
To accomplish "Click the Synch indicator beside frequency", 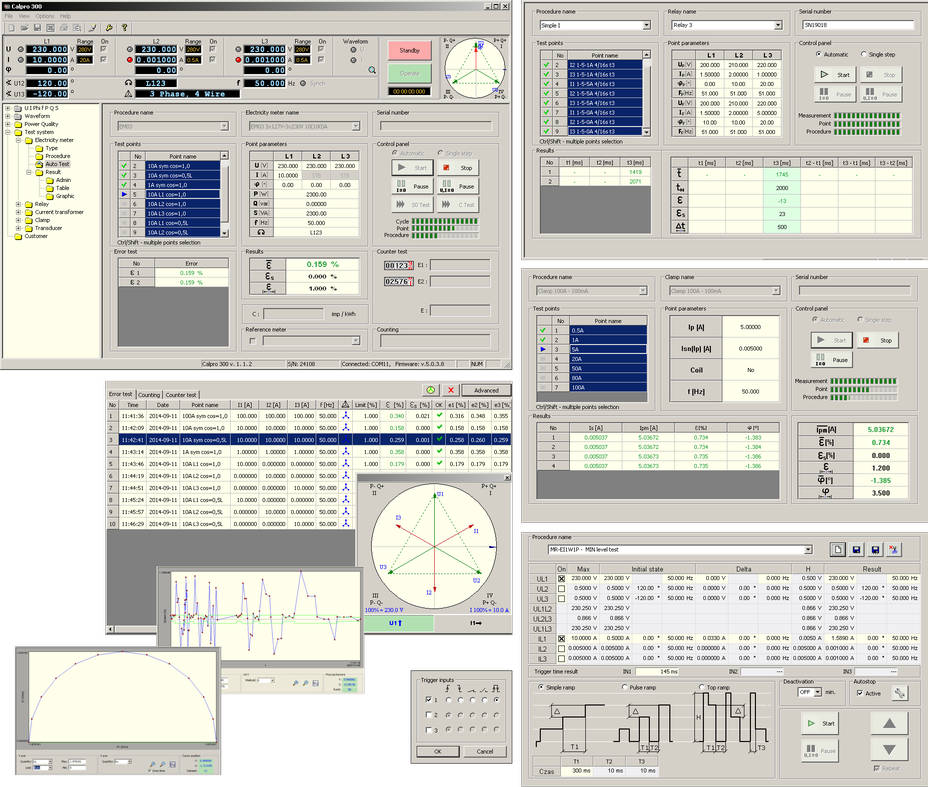I will click(303, 83).
